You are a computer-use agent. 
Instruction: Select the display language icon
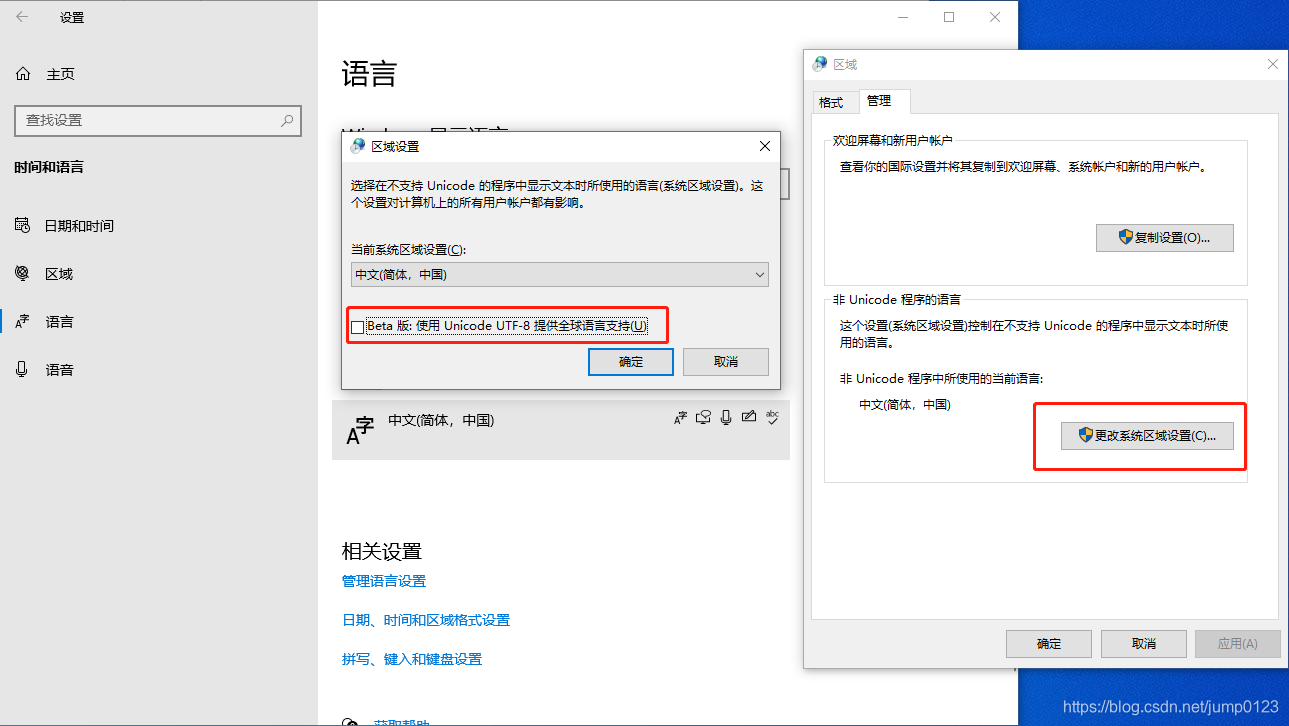(x=681, y=417)
